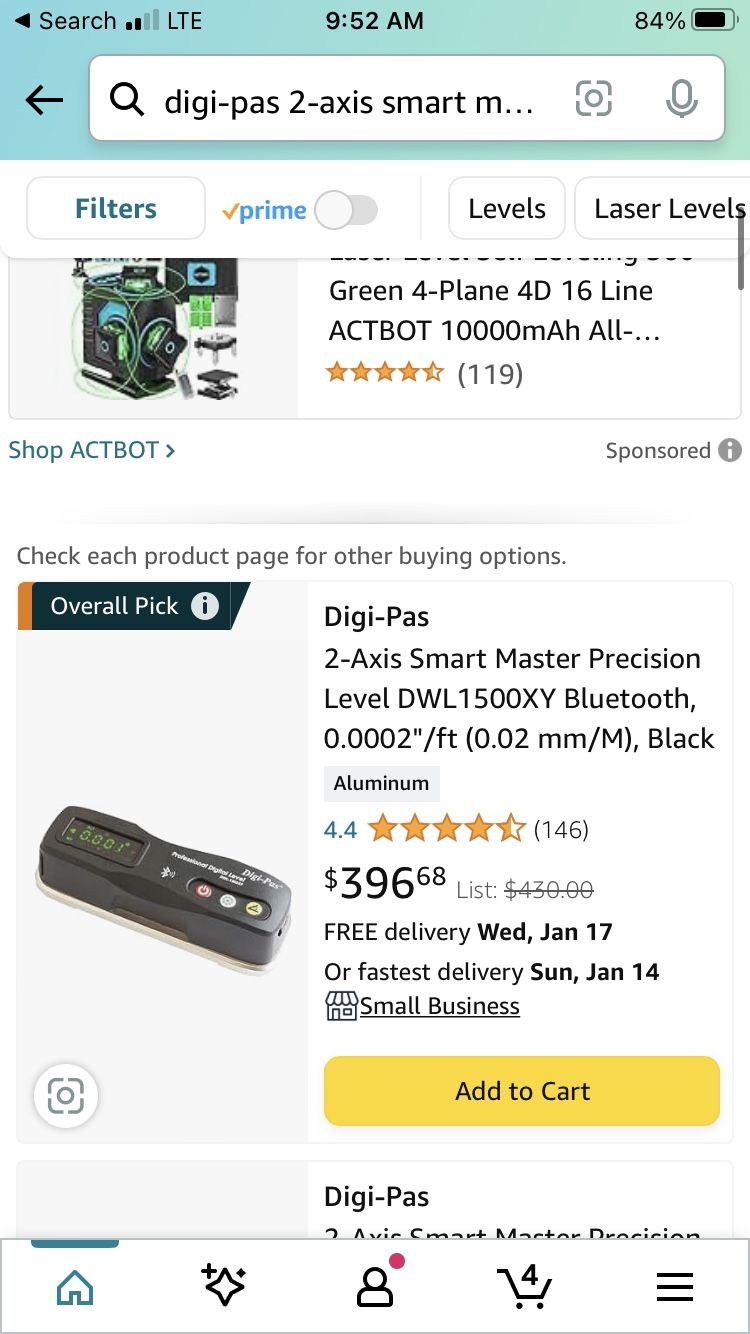750x1334 pixels.
Task: Open the Filters panel
Action: pos(116,209)
